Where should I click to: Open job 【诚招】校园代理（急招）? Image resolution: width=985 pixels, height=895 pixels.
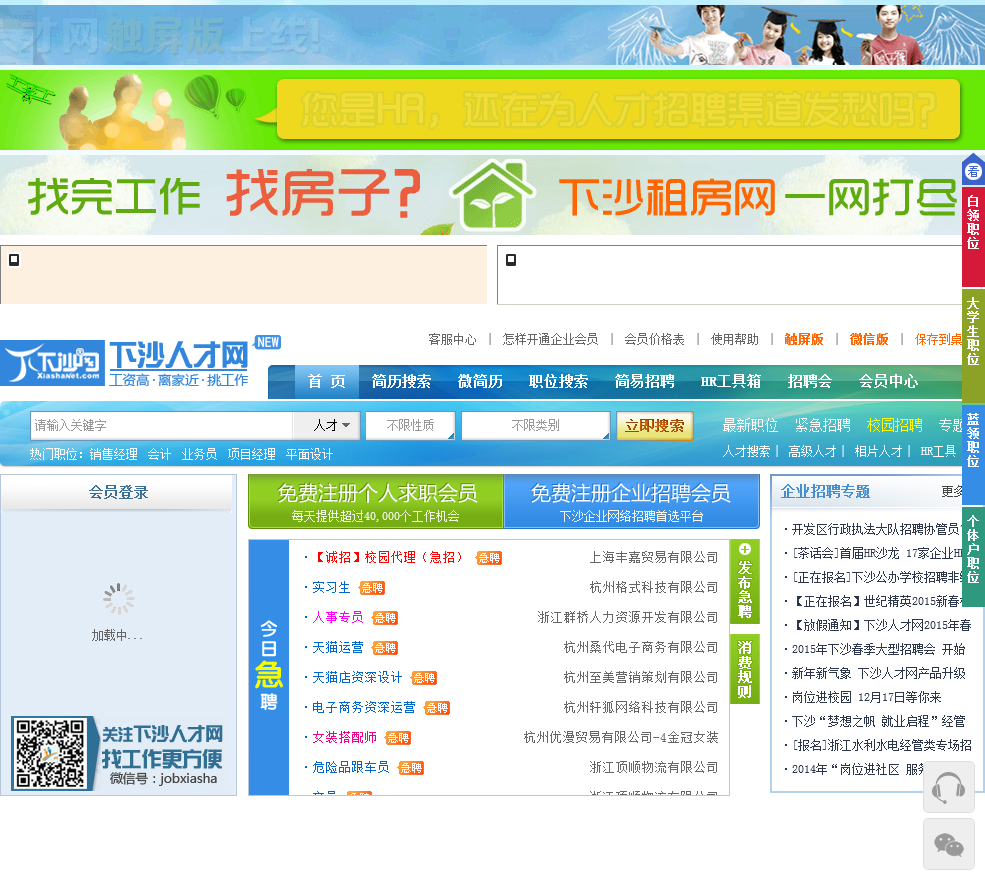388,558
